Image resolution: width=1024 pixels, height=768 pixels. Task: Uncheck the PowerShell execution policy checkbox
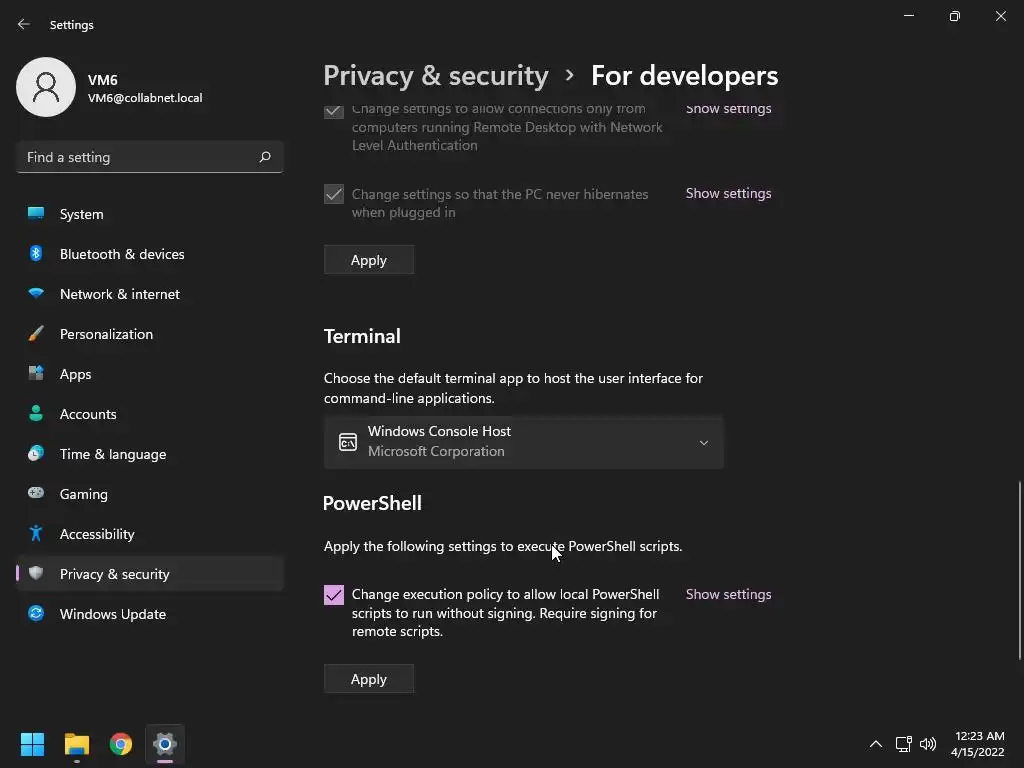[334, 595]
